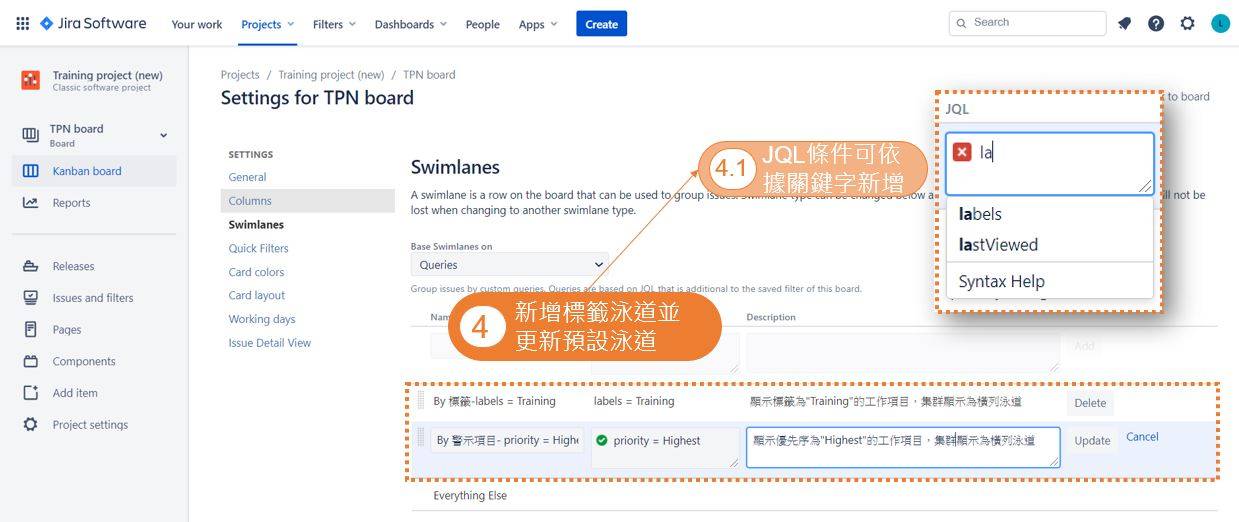
Task: Select the General settings tab
Action: click(x=247, y=177)
